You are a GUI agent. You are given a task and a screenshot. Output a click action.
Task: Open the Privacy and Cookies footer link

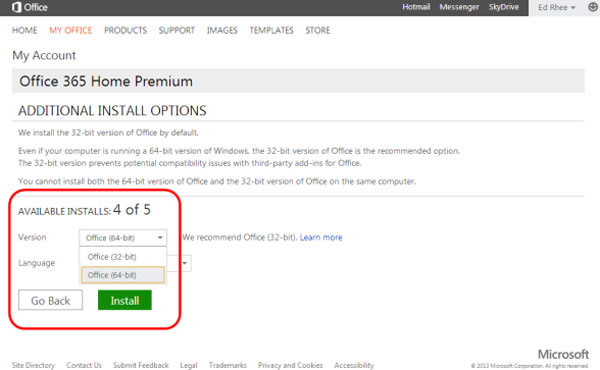pos(290,365)
